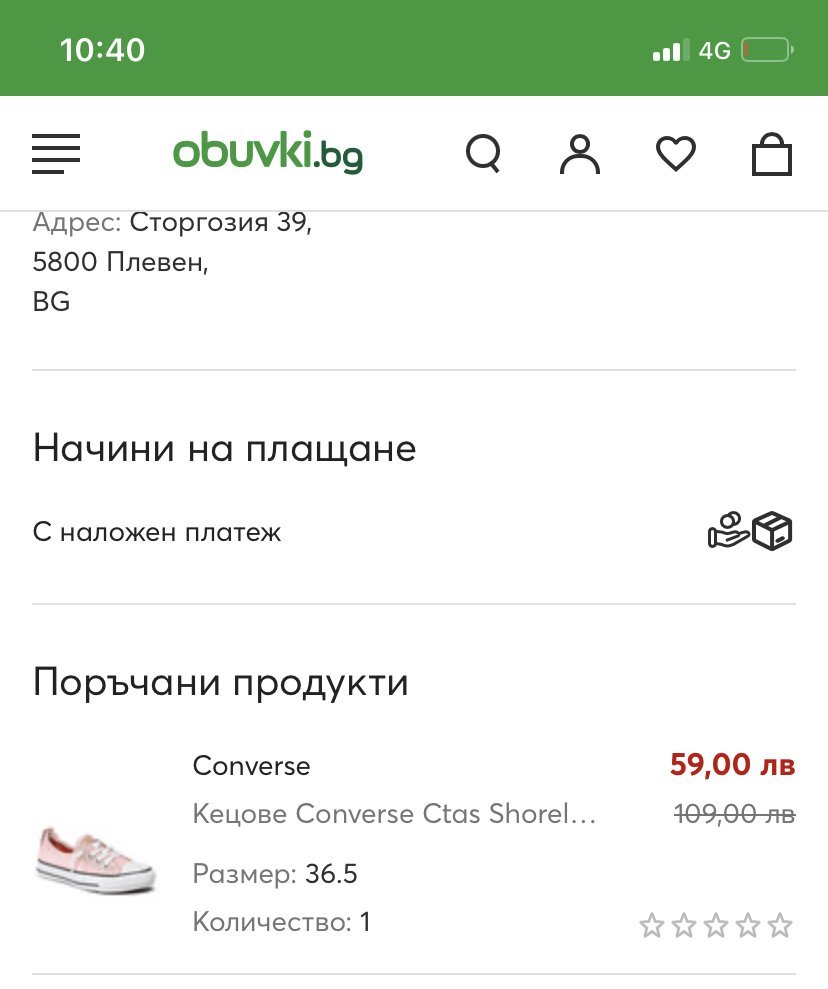Screen dimensions: 828x989
Task: Tap the size label Размер: 36.5
Action: (275, 874)
